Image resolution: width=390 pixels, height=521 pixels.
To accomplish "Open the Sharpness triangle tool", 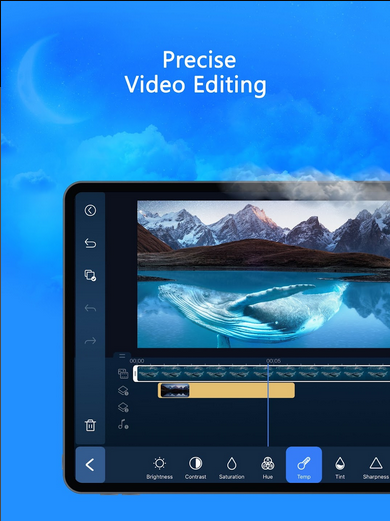I will pos(376,468).
